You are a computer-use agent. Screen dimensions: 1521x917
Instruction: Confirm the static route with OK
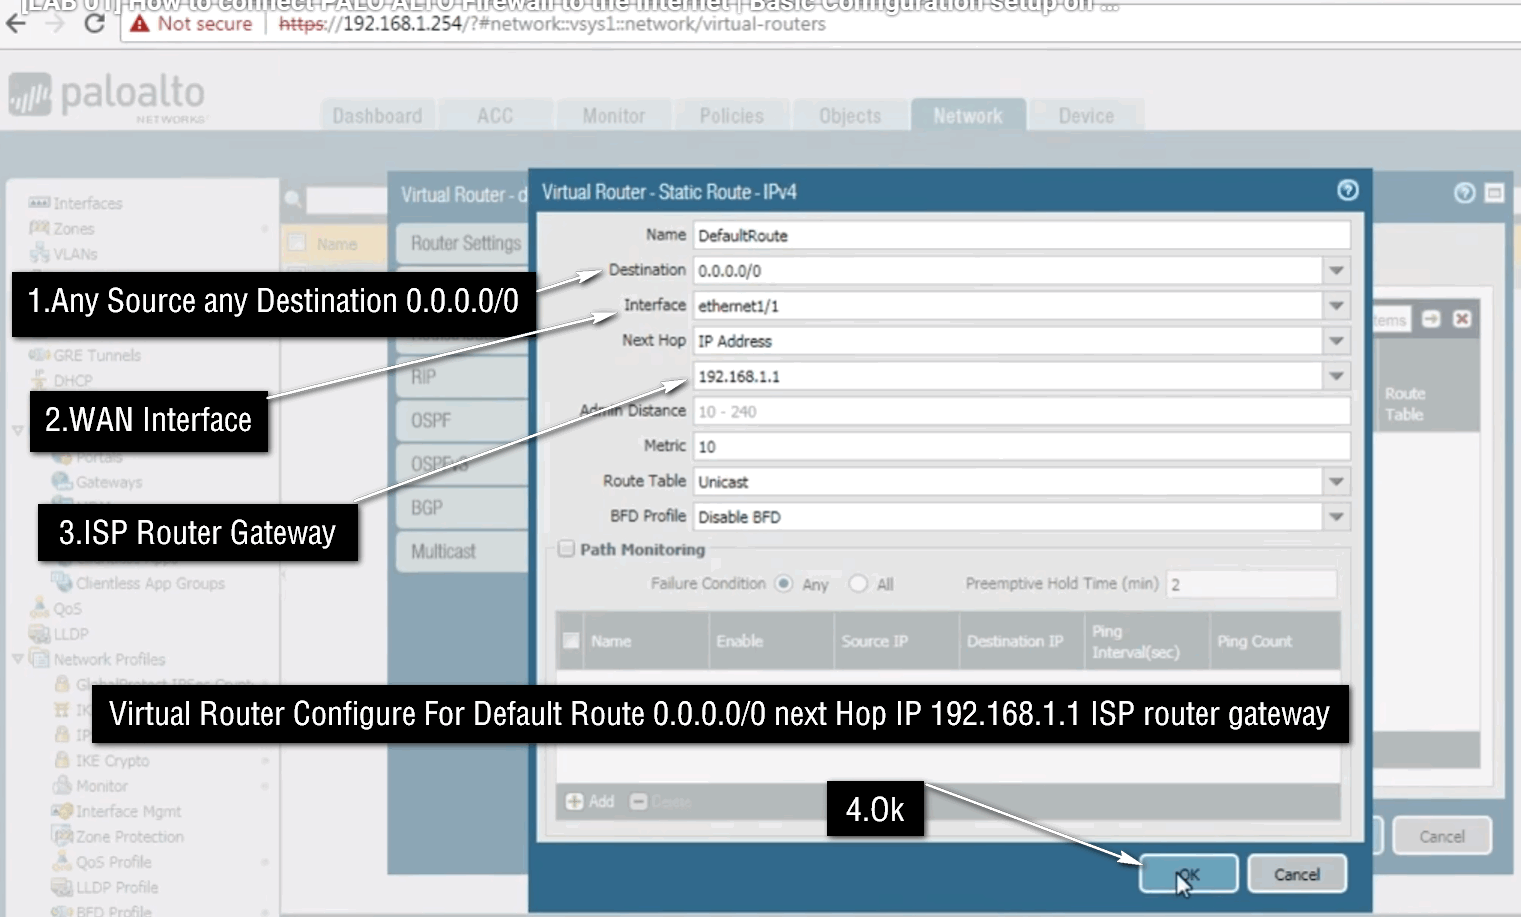(1188, 874)
